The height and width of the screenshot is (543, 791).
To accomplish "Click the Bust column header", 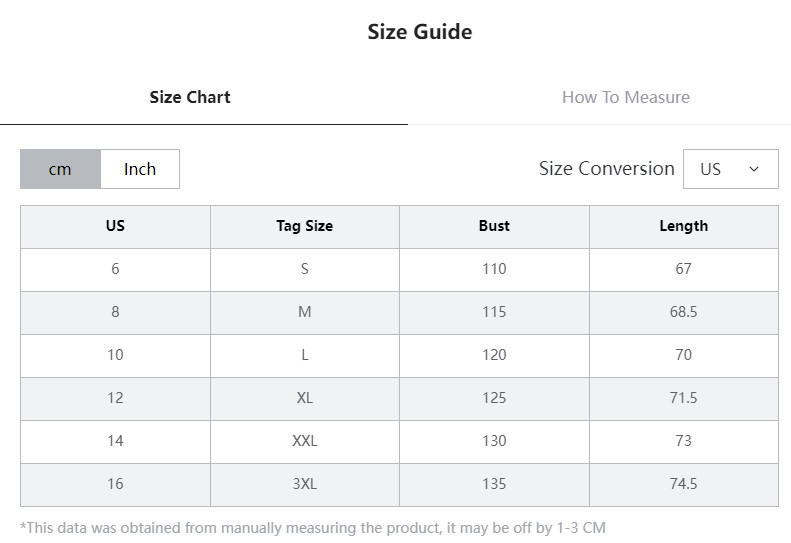I will click(494, 226).
